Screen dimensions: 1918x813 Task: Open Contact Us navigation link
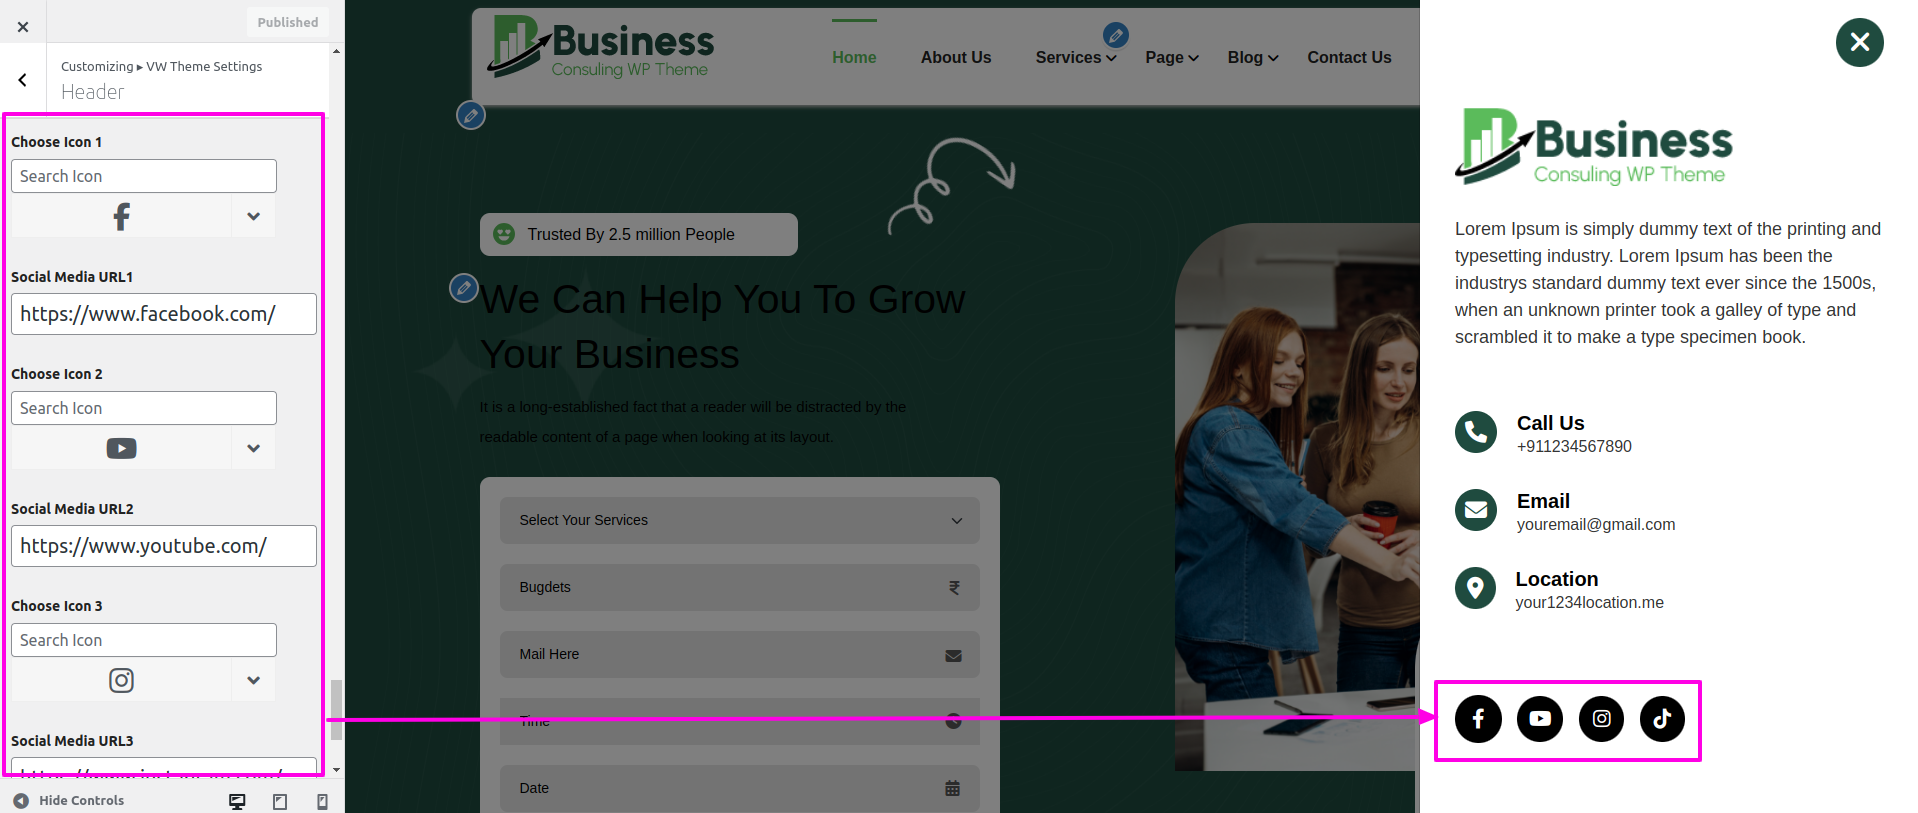coord(1348,58)
